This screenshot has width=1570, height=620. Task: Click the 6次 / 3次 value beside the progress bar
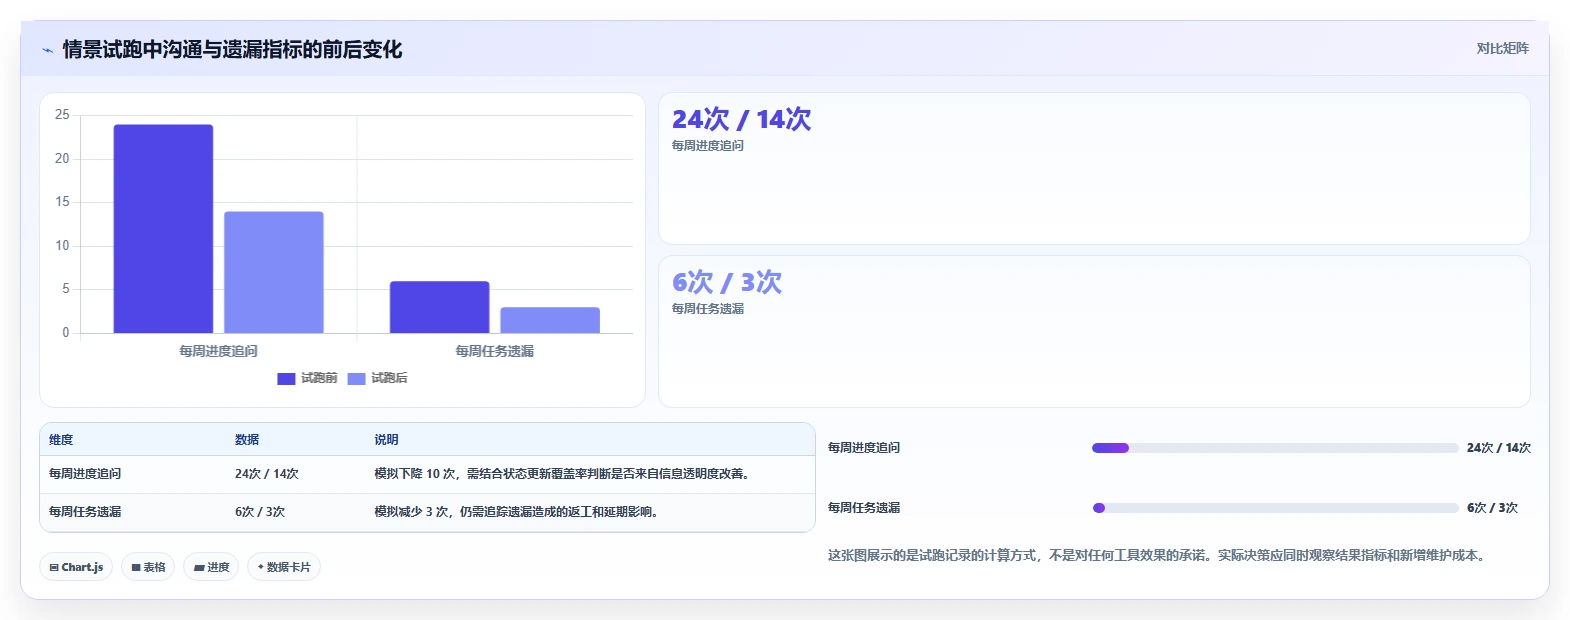(x=1492, y=508)
